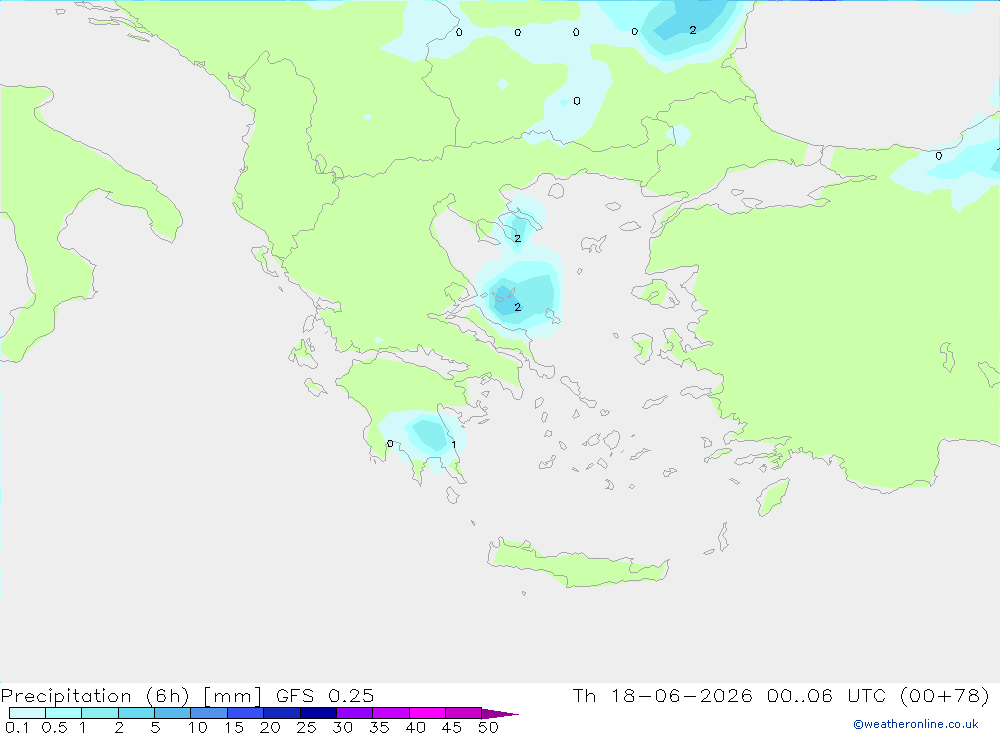Screen dimensions: 1000x733
Task: Select the legend swatch between 1 and 2
Action: coord(100,713)
